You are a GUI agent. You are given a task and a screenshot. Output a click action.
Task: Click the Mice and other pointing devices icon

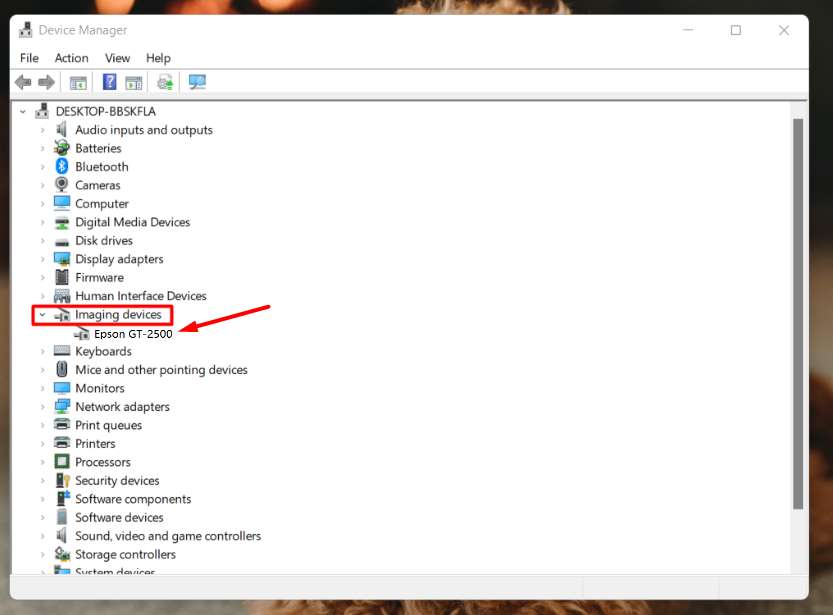(62, 369)
